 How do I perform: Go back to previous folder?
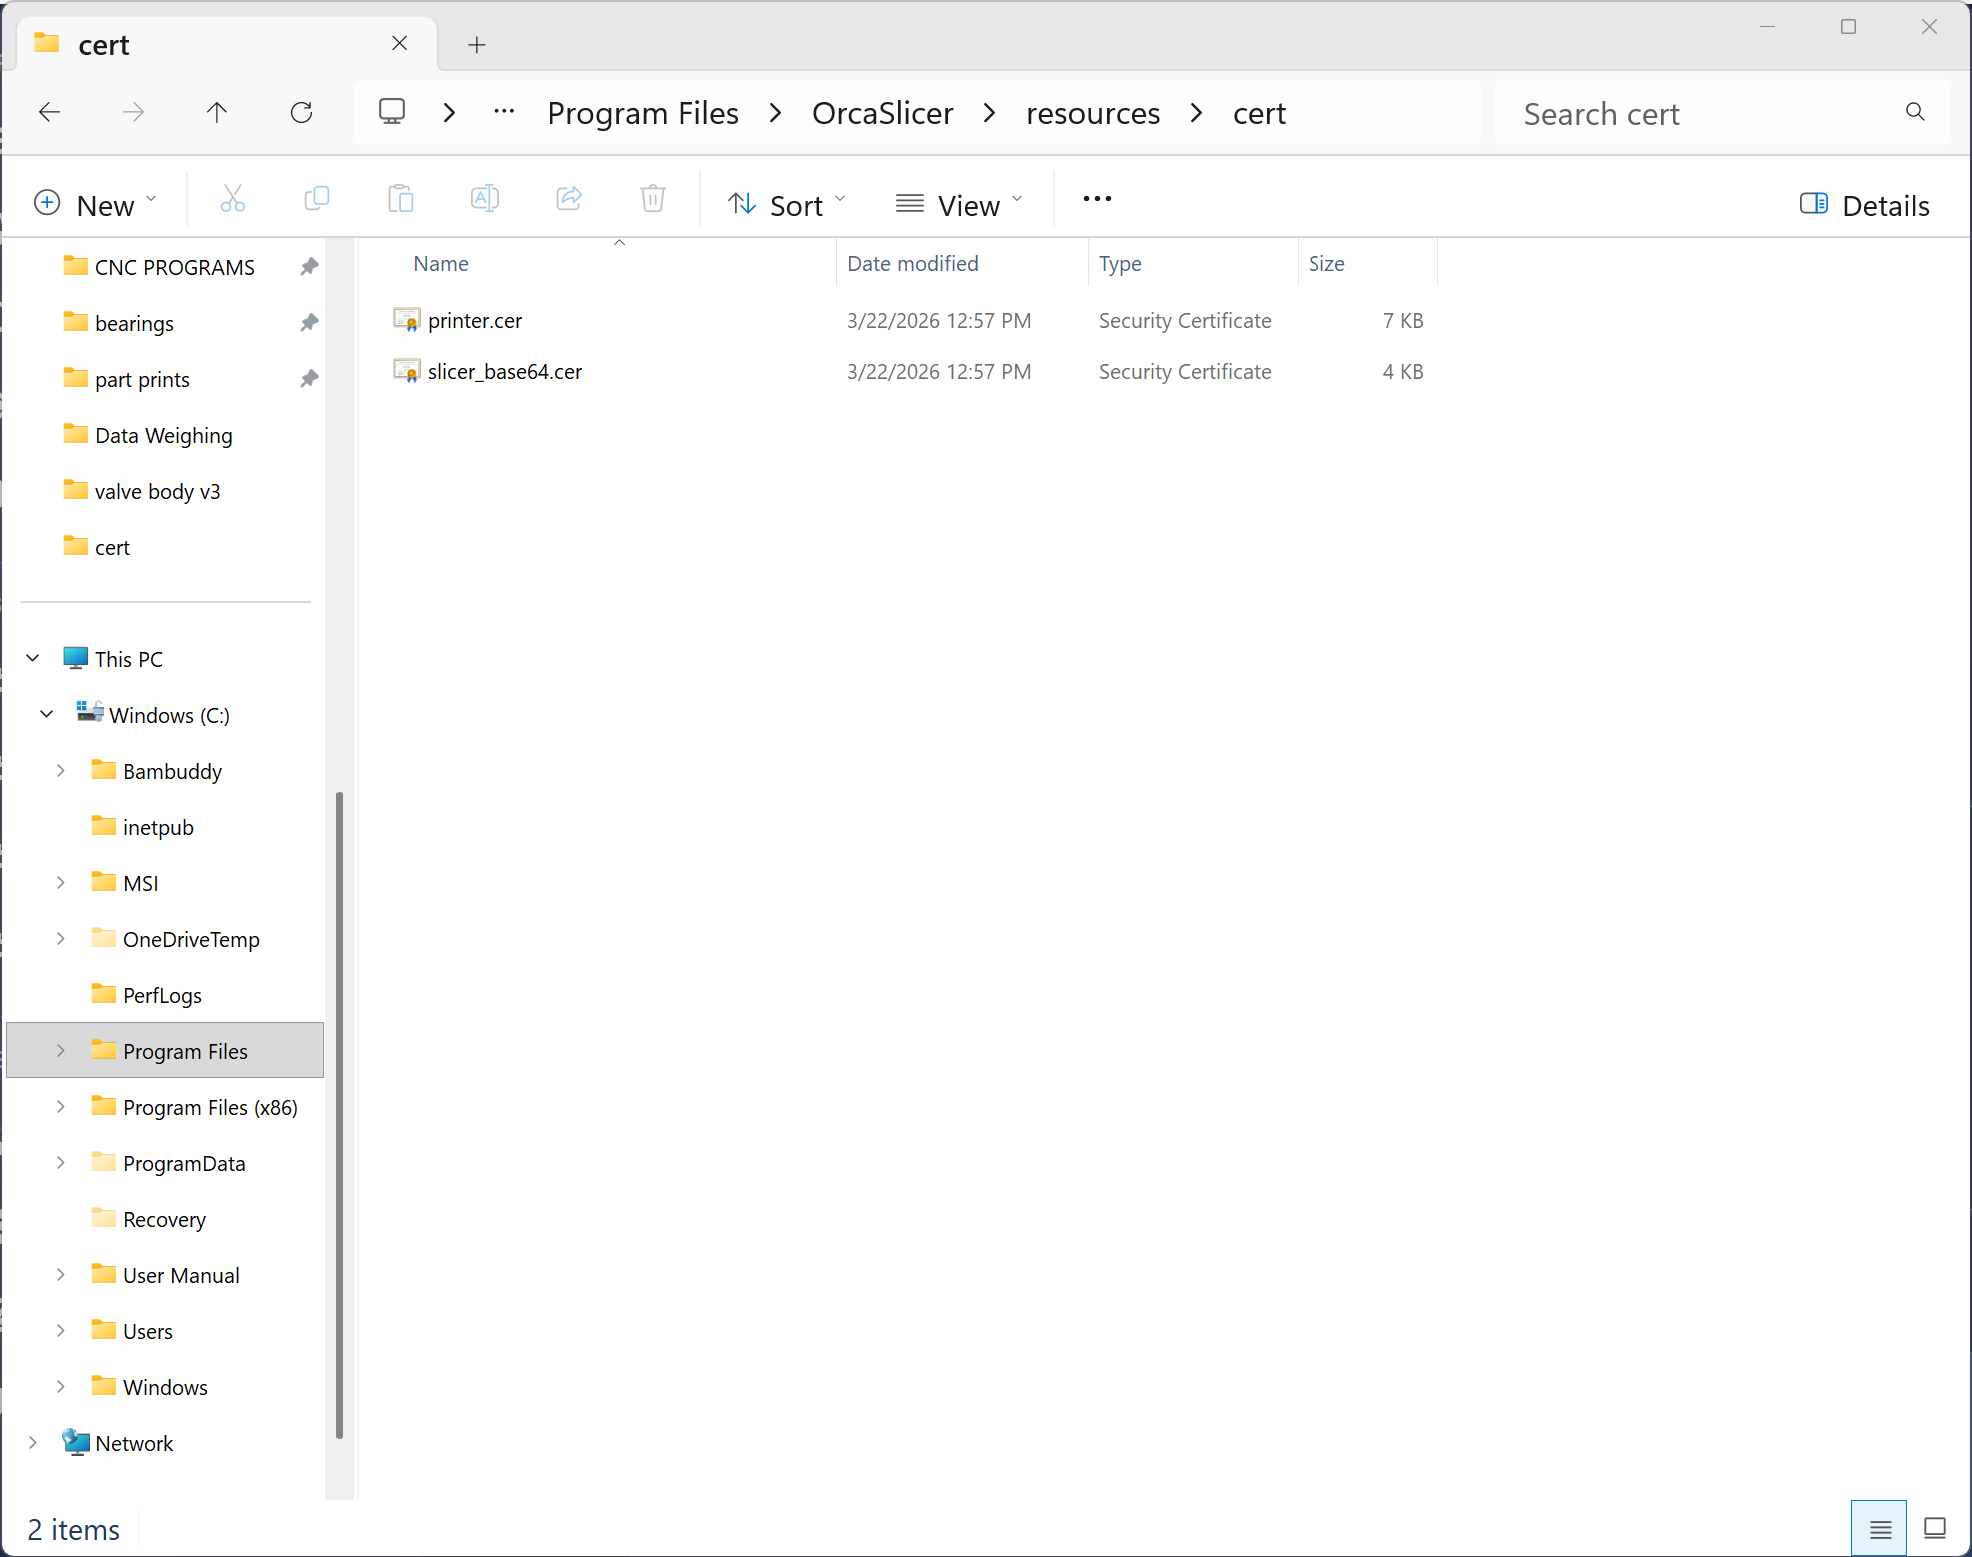coord(49,112)
